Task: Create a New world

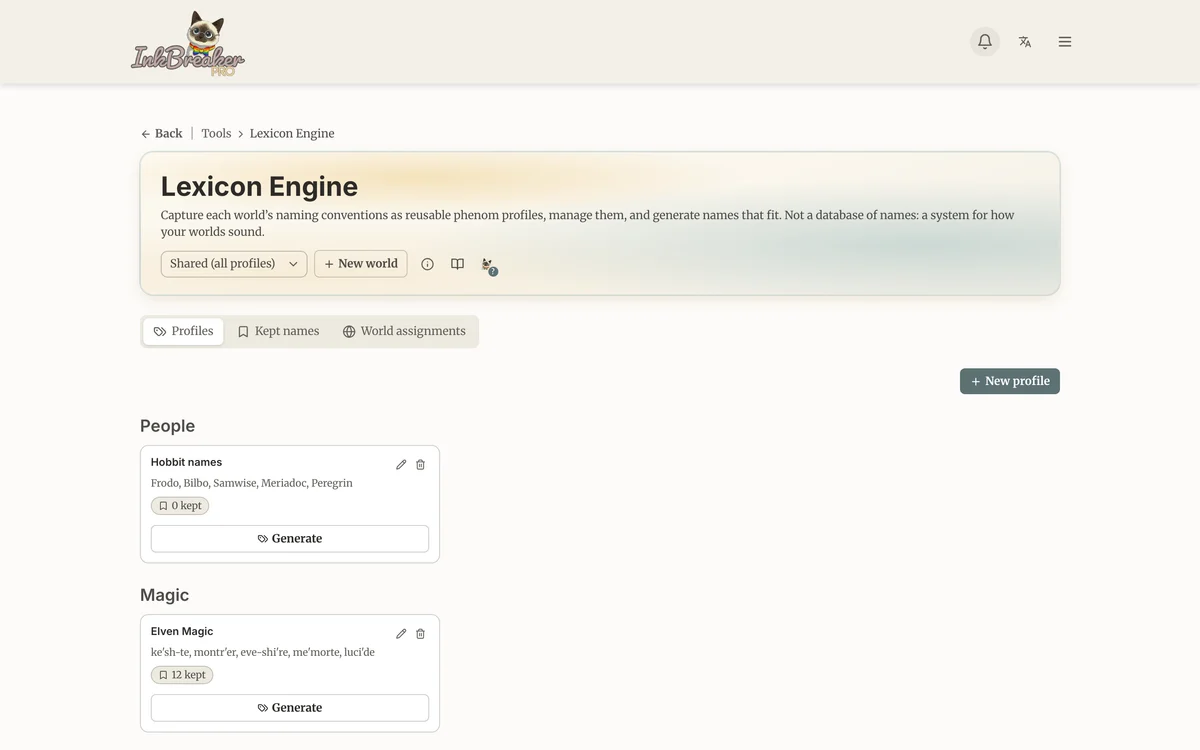Action: 361,264
